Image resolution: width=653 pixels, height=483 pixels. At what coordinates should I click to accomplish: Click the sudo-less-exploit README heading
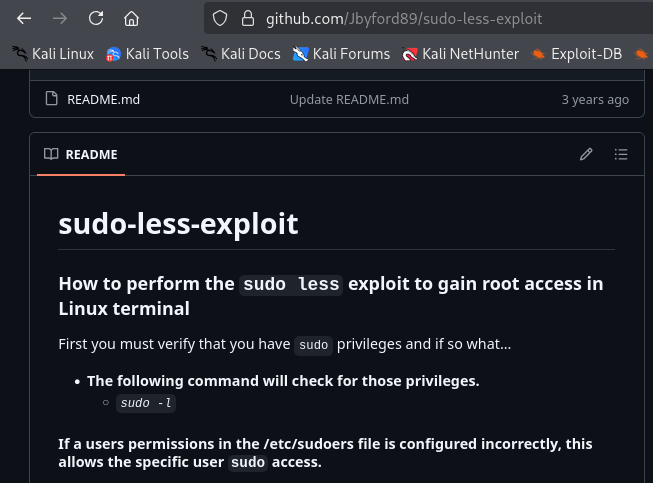pos(178,224)
